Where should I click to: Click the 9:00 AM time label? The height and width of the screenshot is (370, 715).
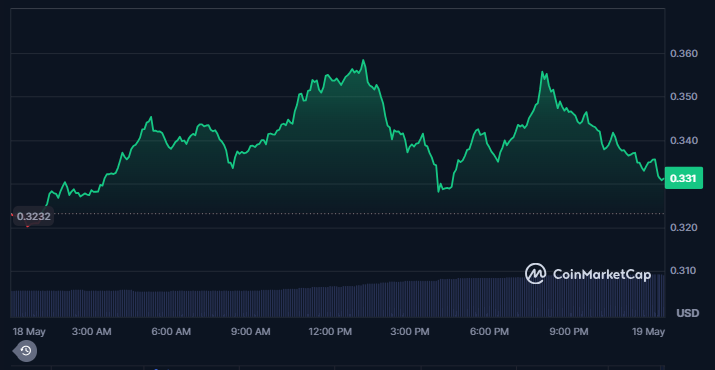pos(250,332)
